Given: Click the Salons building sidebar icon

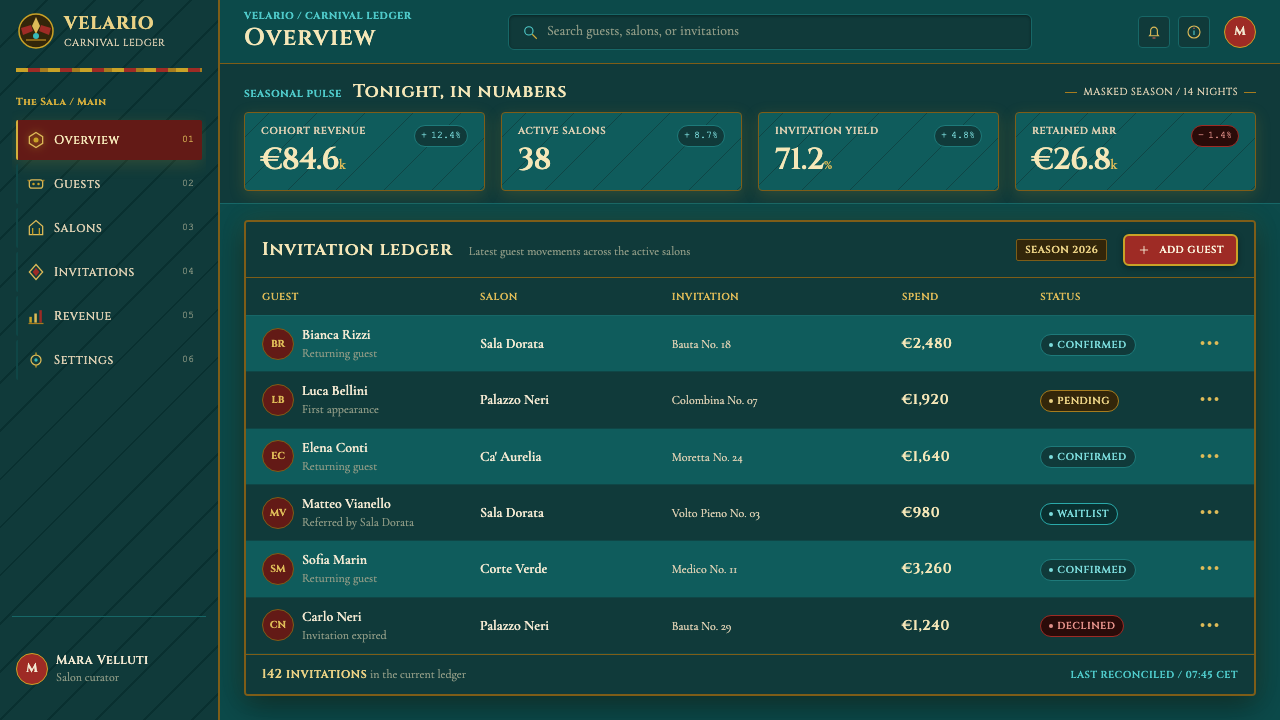Looking at the screenshot, I should (36, 228).
